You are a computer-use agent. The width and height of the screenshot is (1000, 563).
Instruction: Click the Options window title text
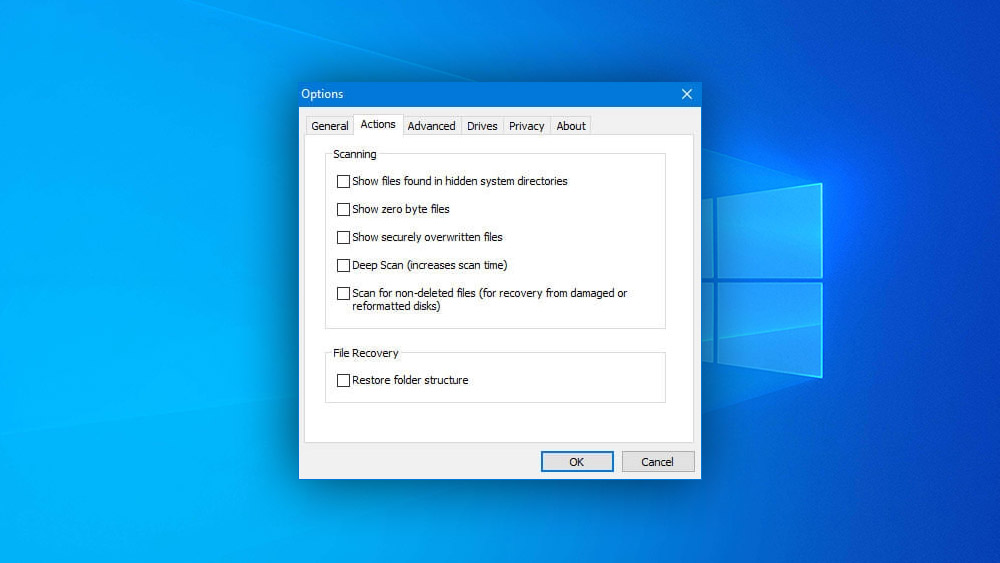coord(322,94)
